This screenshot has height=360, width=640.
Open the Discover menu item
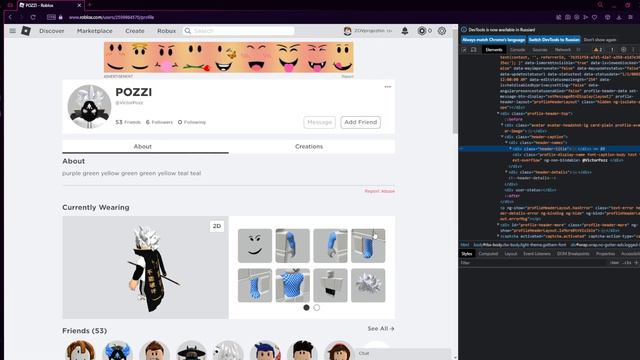click(x=52, y=31)
